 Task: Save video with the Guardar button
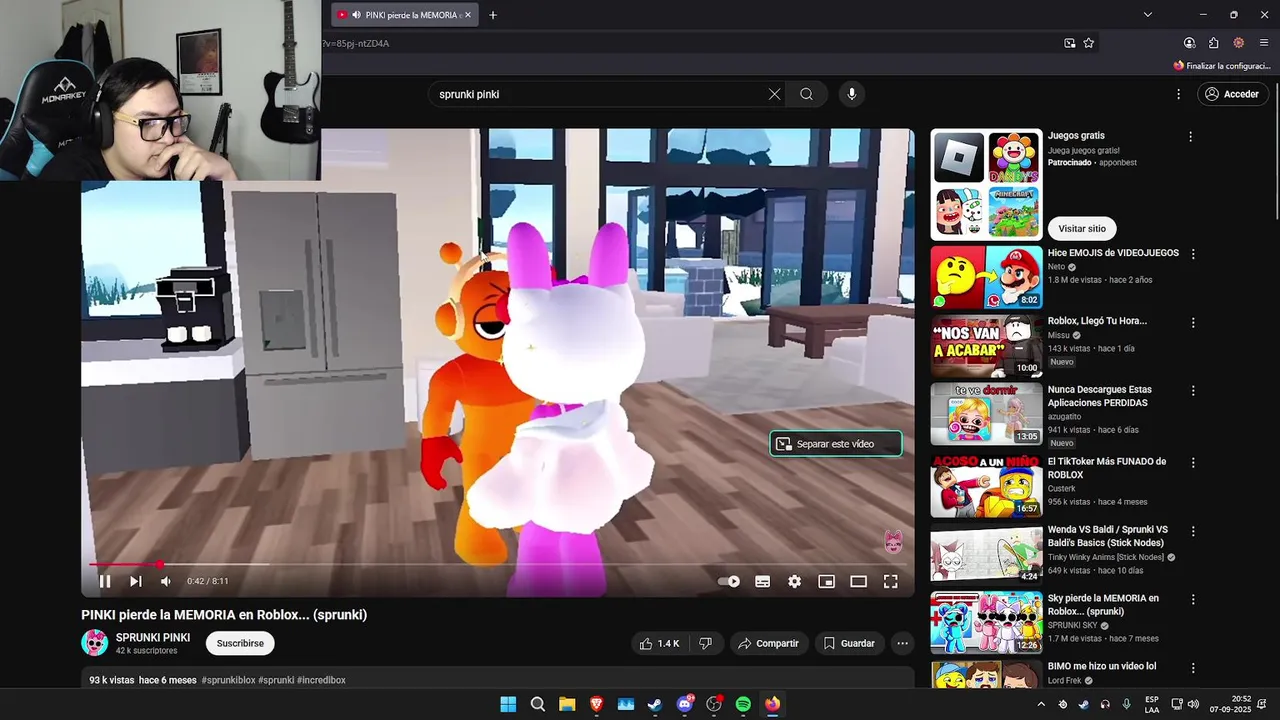[849, 644]
